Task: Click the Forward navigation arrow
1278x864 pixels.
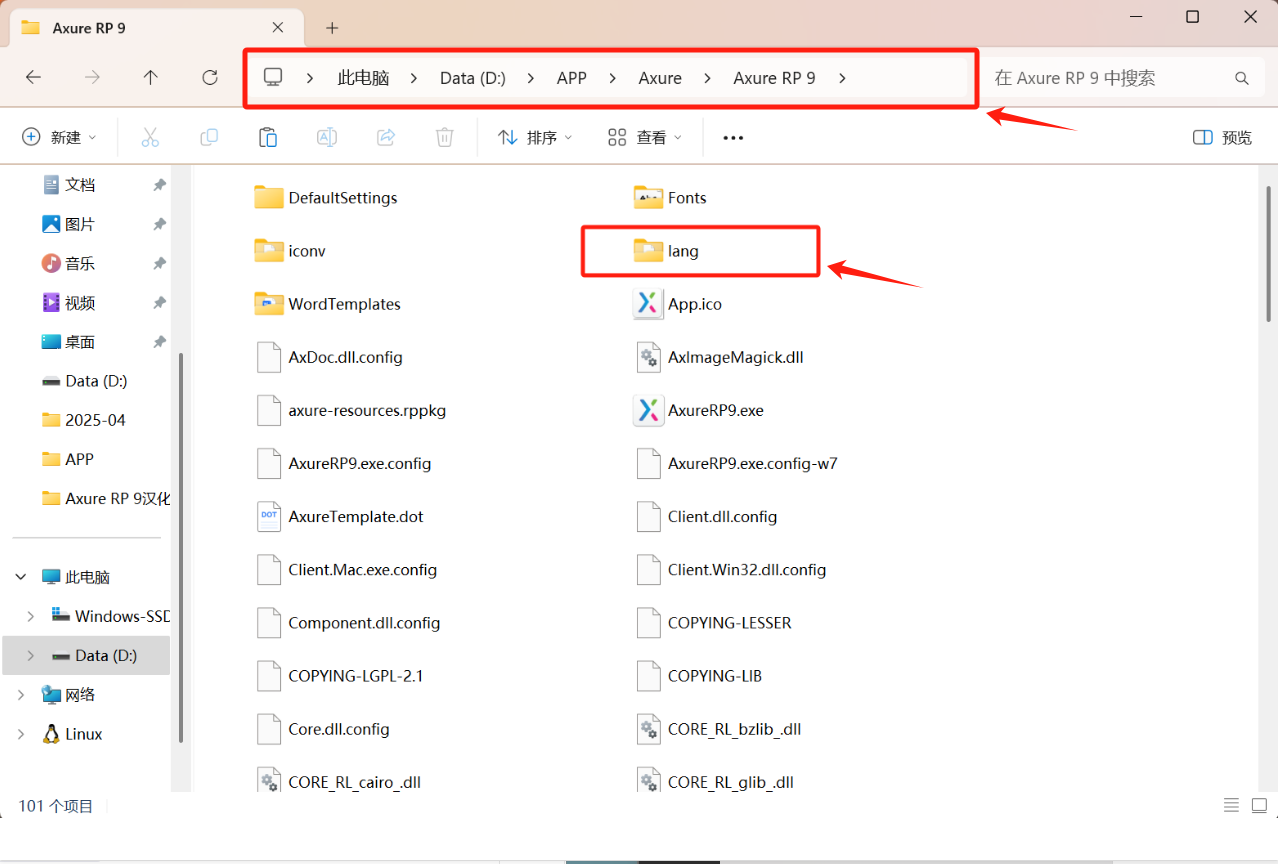Action: [x=92, y=77]
